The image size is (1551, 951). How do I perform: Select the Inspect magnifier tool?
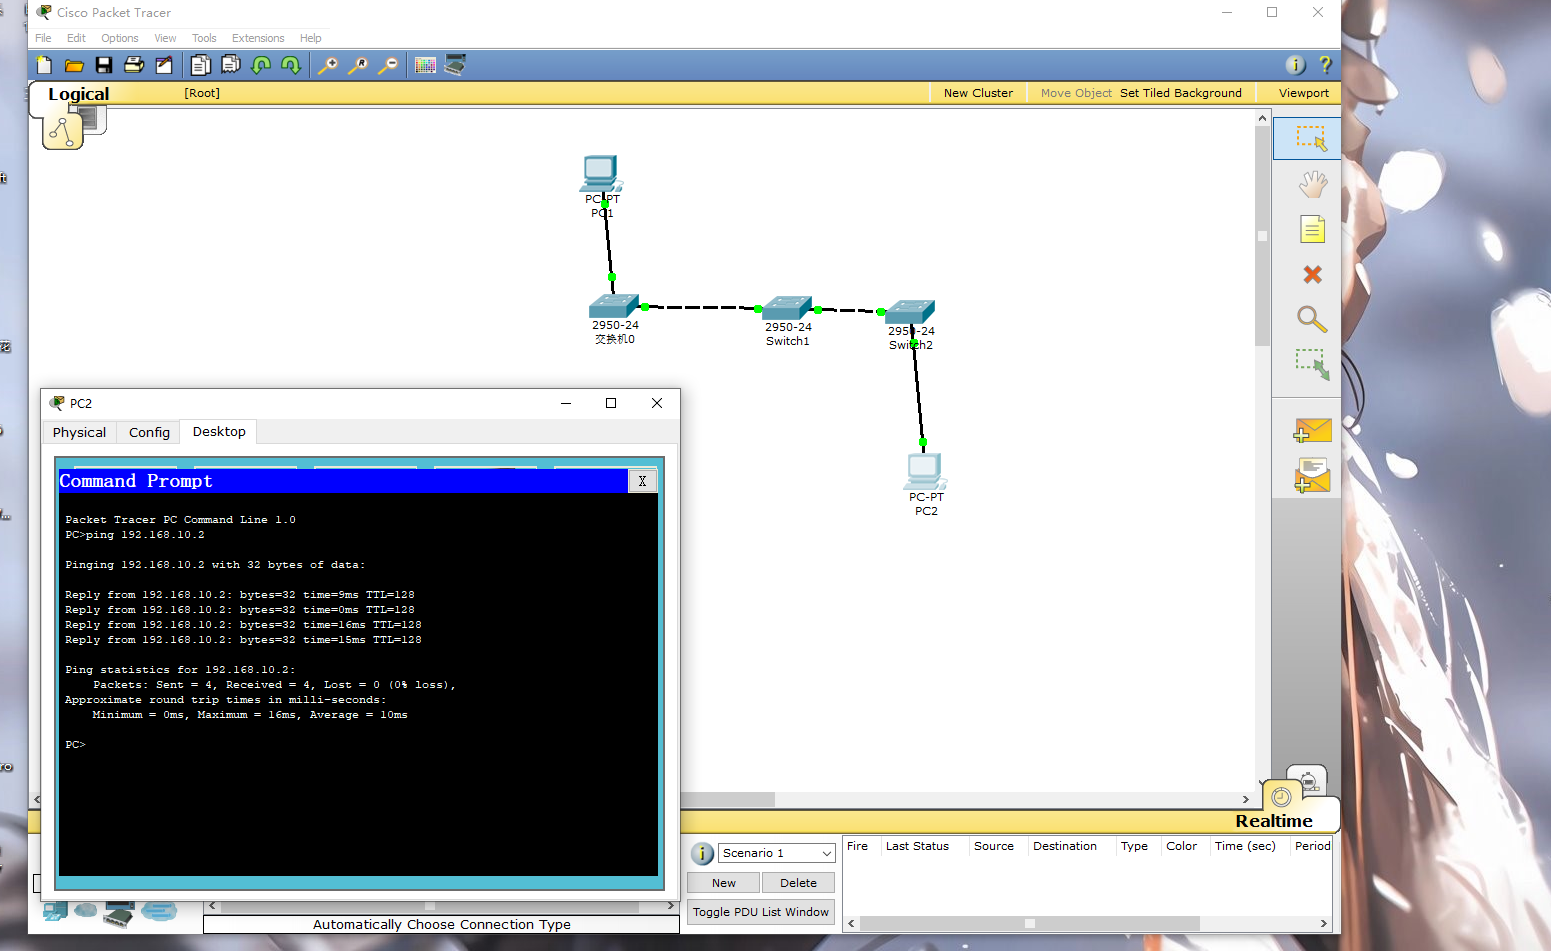[x=1312, y=319]
